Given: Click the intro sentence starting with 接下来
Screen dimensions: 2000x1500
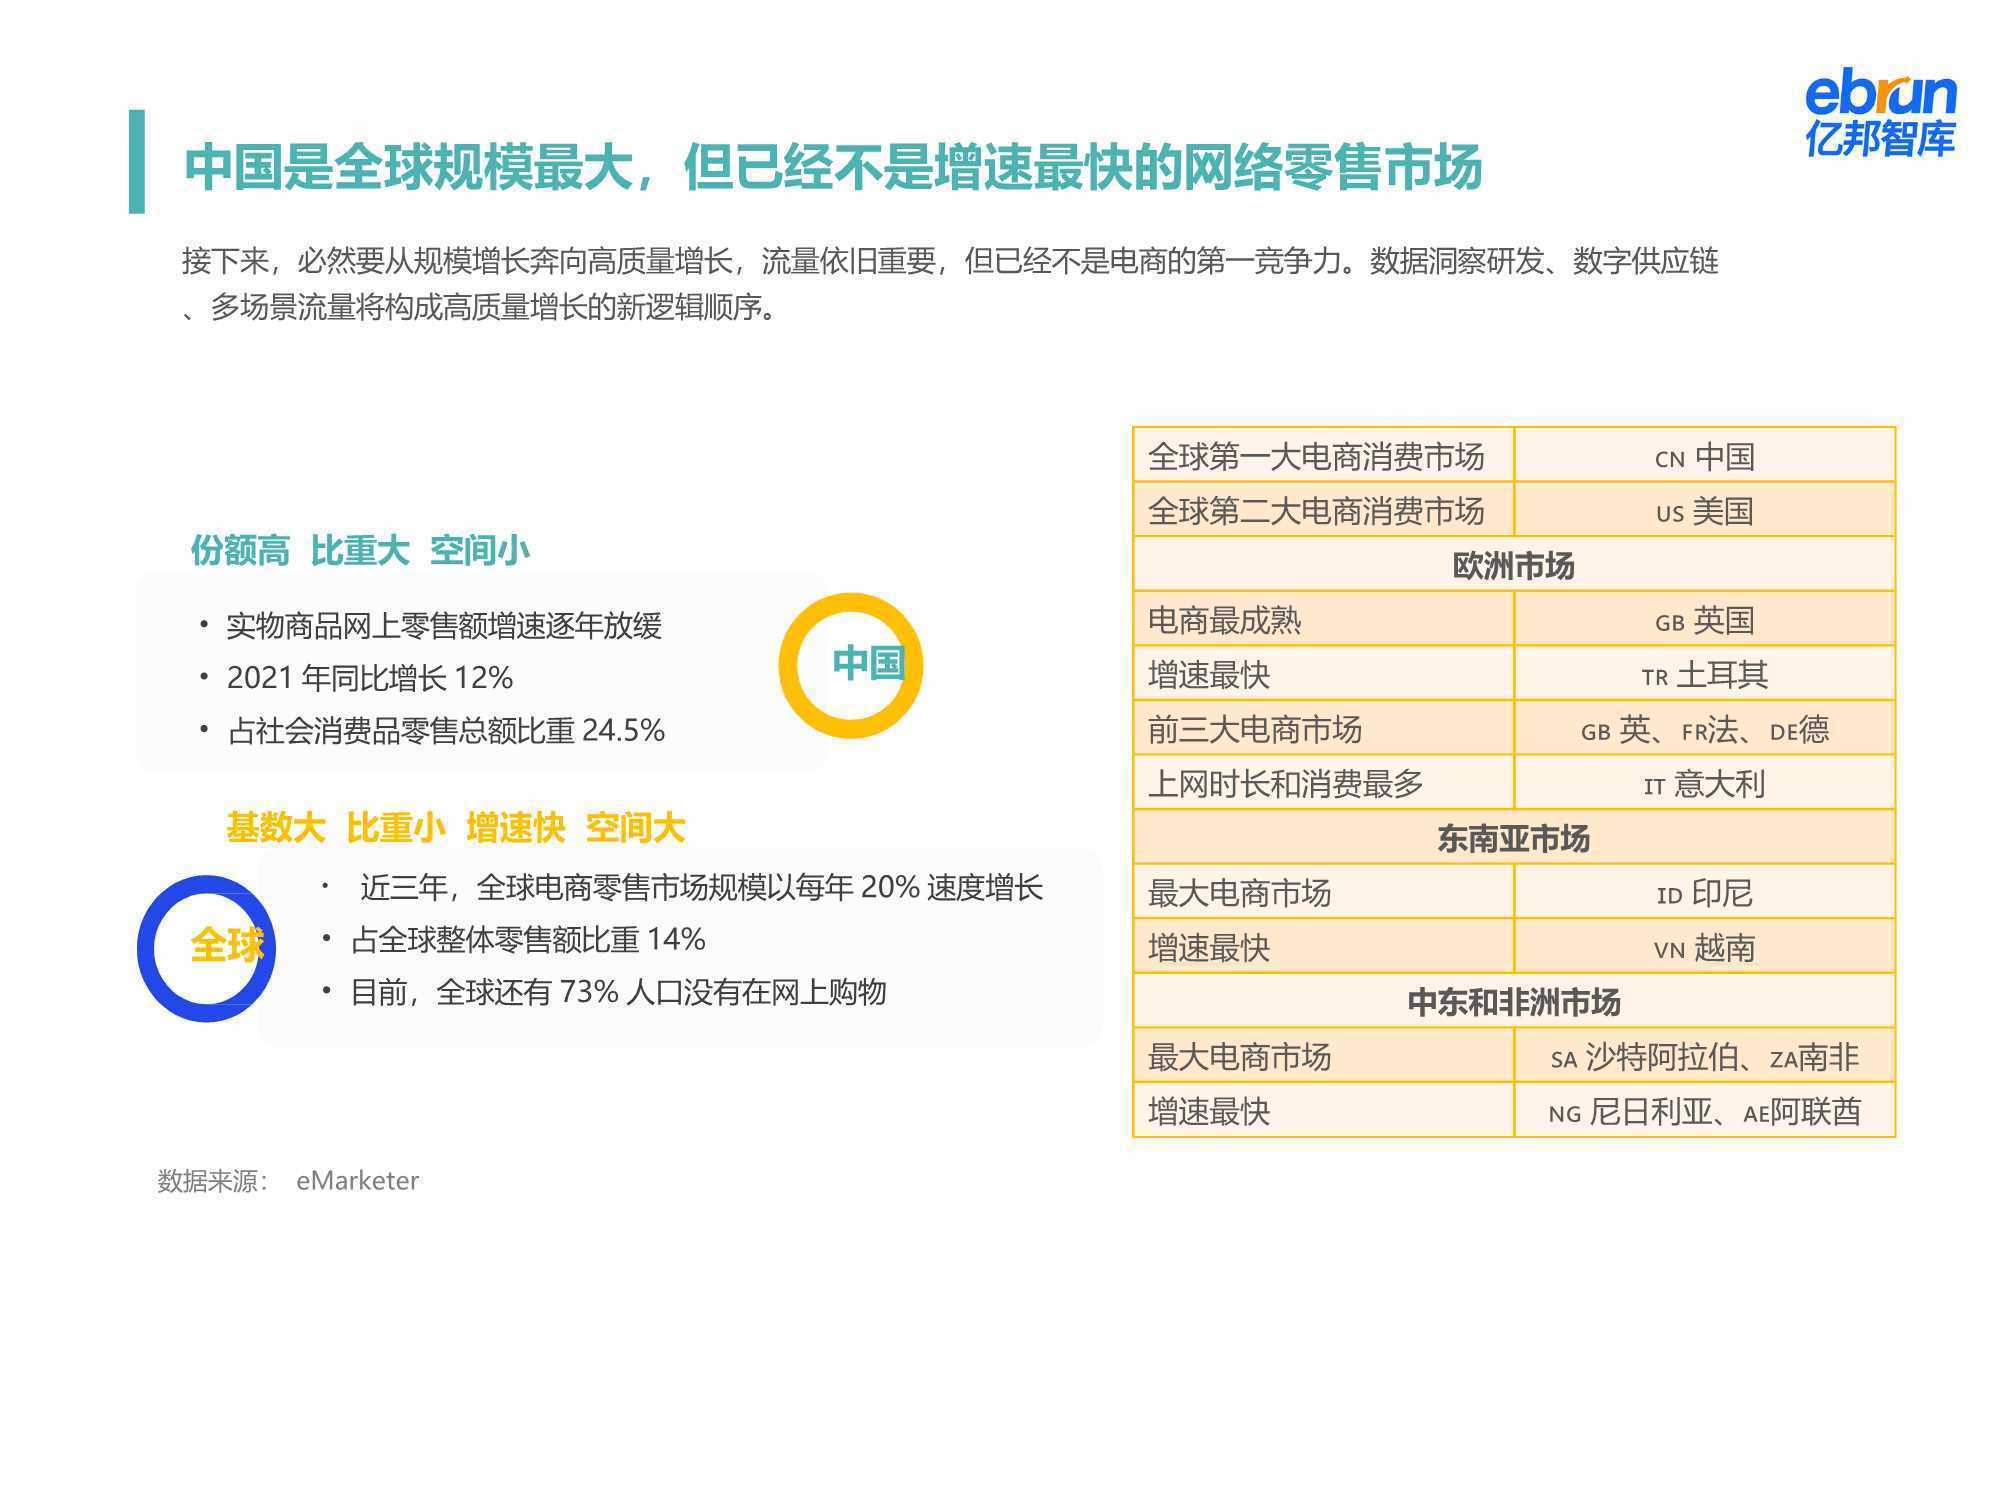Looking at the screenshot, I should pyautogui.click(x=950, y=261).
